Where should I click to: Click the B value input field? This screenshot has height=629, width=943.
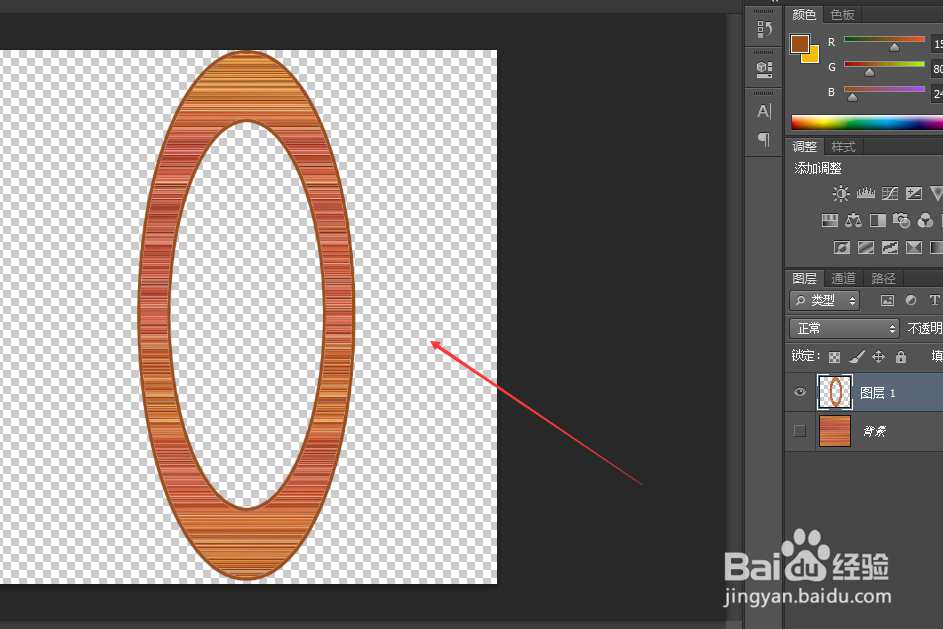tap(937, 94)
